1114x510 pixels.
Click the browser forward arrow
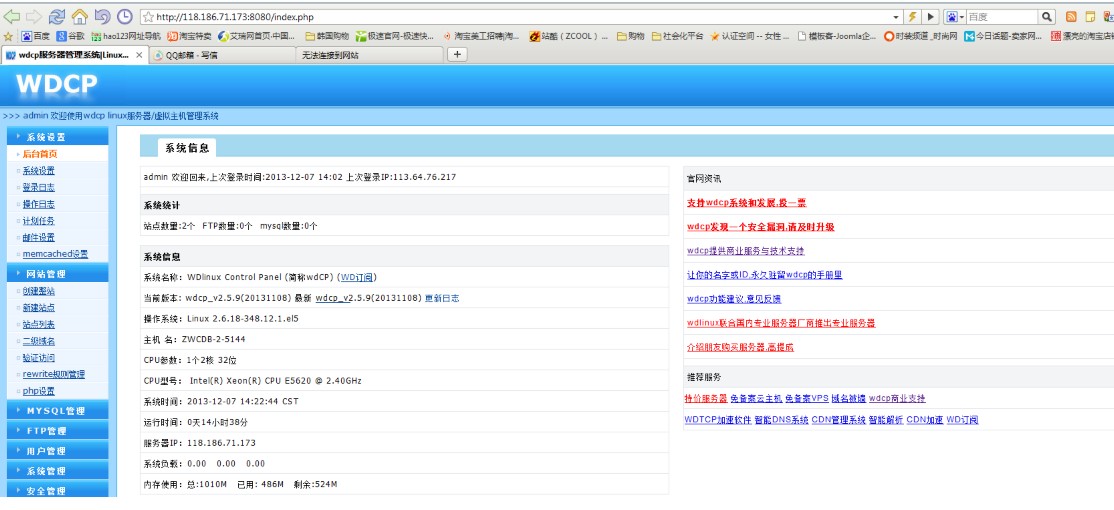pyautogui.click(x=33, y=16)
